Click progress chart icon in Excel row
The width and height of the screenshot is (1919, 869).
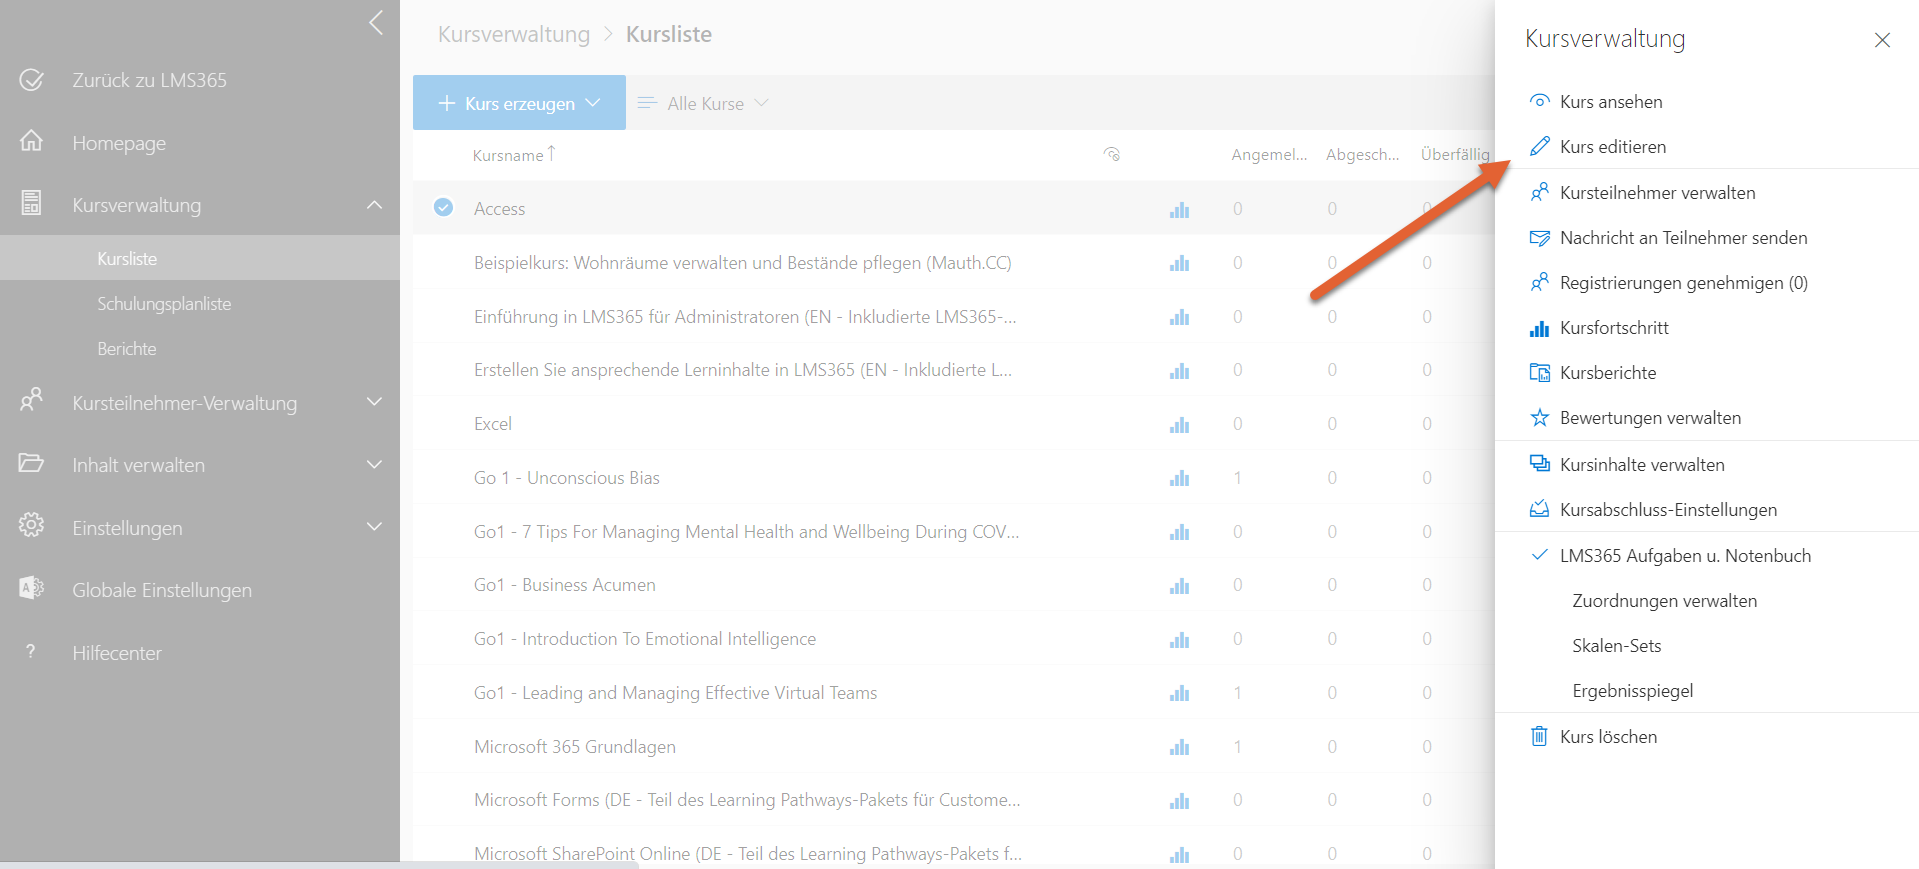coord(1180,424)
